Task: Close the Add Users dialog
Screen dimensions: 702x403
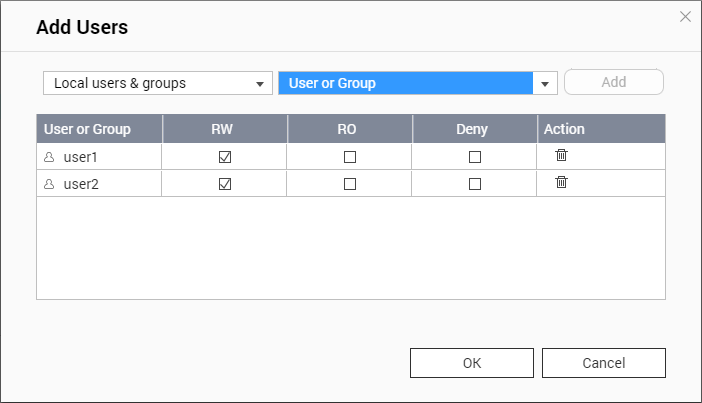Action: (685, 17)
